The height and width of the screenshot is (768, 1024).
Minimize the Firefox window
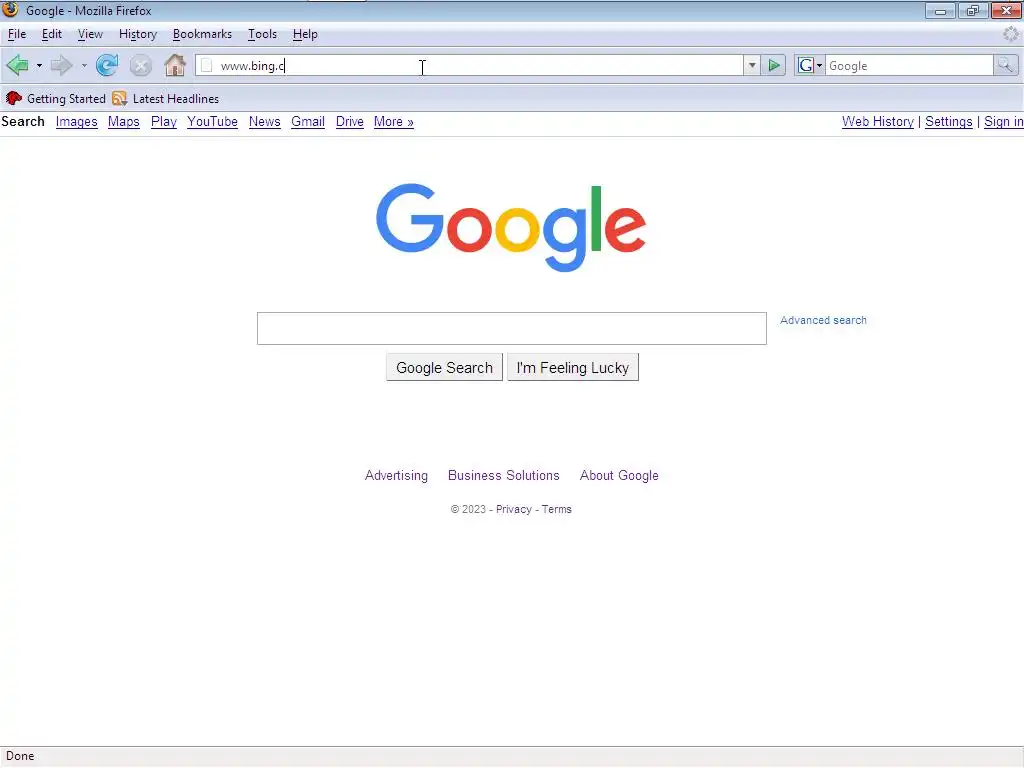point(940,10)
